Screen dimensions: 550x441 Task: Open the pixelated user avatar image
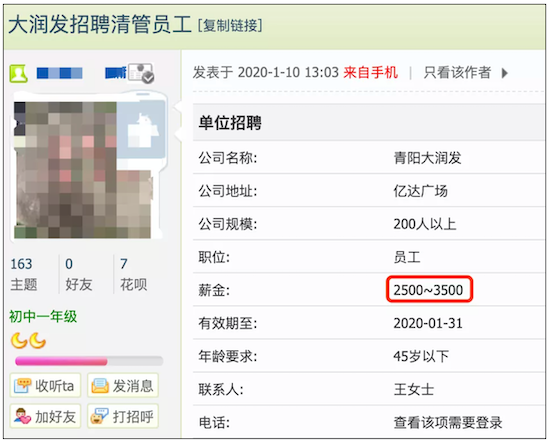point(88,166)
